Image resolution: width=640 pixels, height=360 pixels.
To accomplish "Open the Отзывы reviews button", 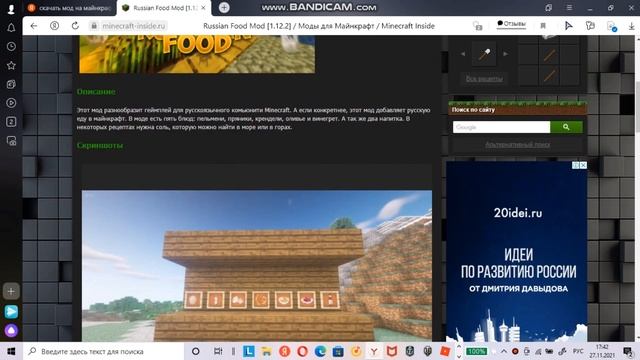I will (511, 24).
